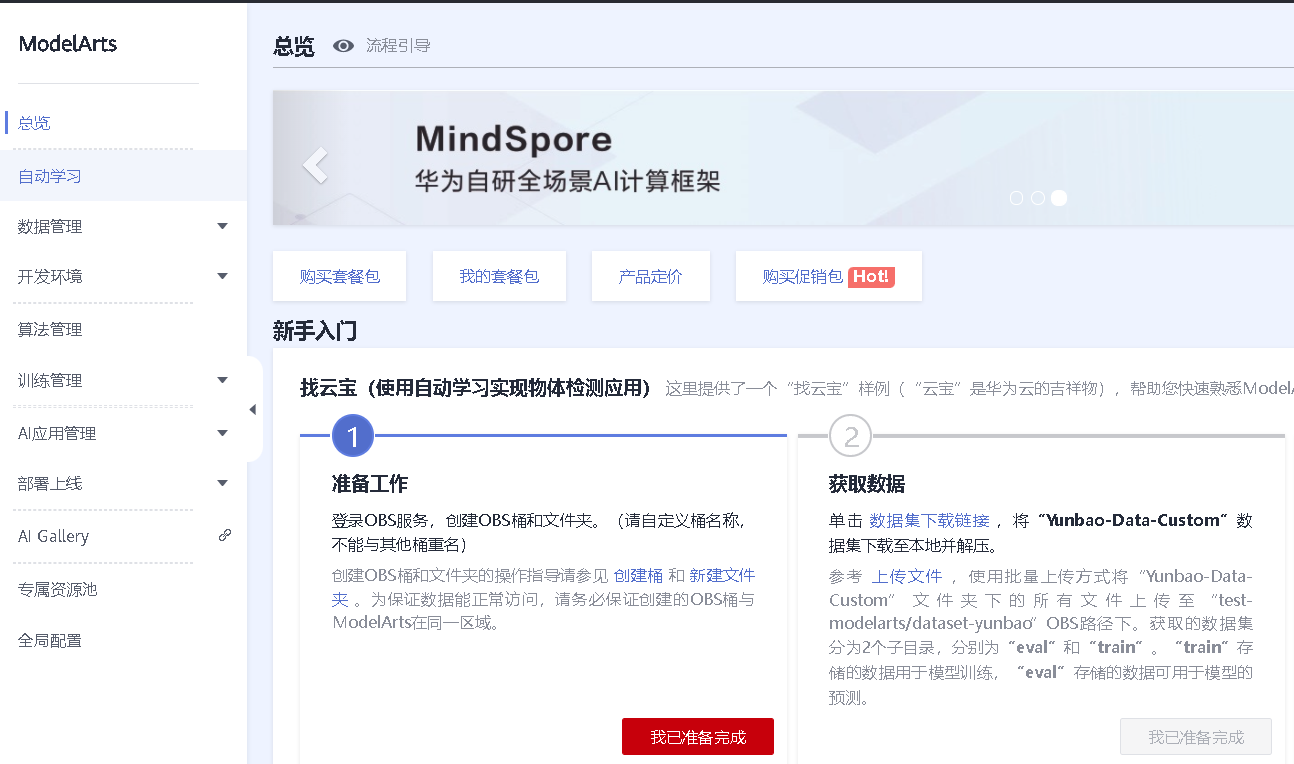Go to previous banner slide arrow
Screen dimensions: 1294x764
click(315, 165)
